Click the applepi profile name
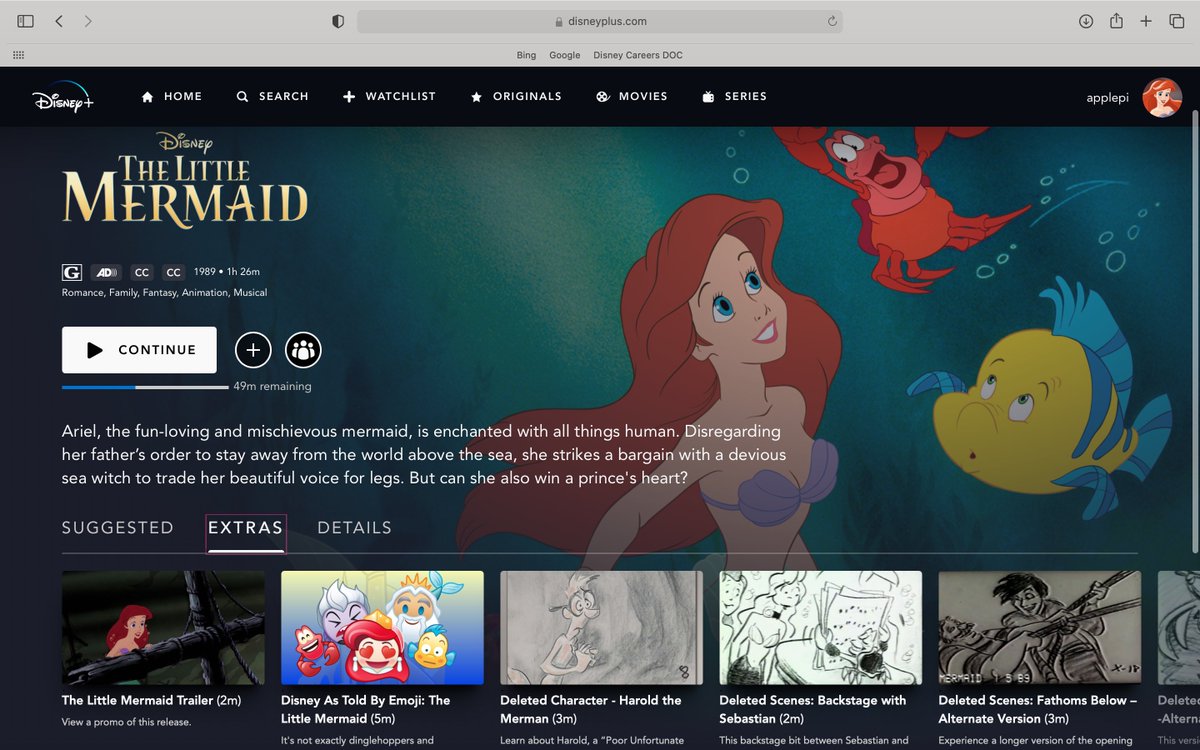The height and width of the screenshot is (750, 1200). 1110,97
